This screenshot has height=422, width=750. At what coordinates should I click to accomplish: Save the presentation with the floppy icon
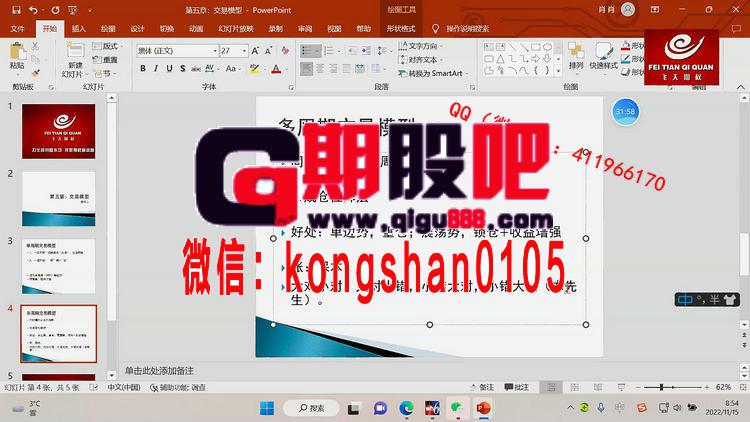coord(16,10)
